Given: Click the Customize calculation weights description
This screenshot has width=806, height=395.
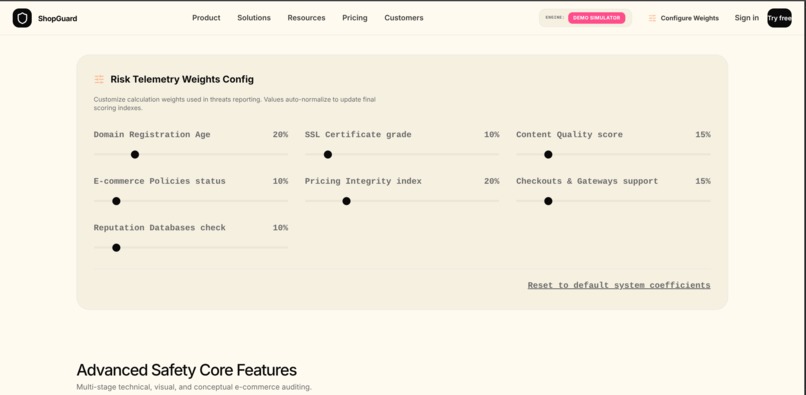Looking at the screenshot, I should click(x=234, y=104).
